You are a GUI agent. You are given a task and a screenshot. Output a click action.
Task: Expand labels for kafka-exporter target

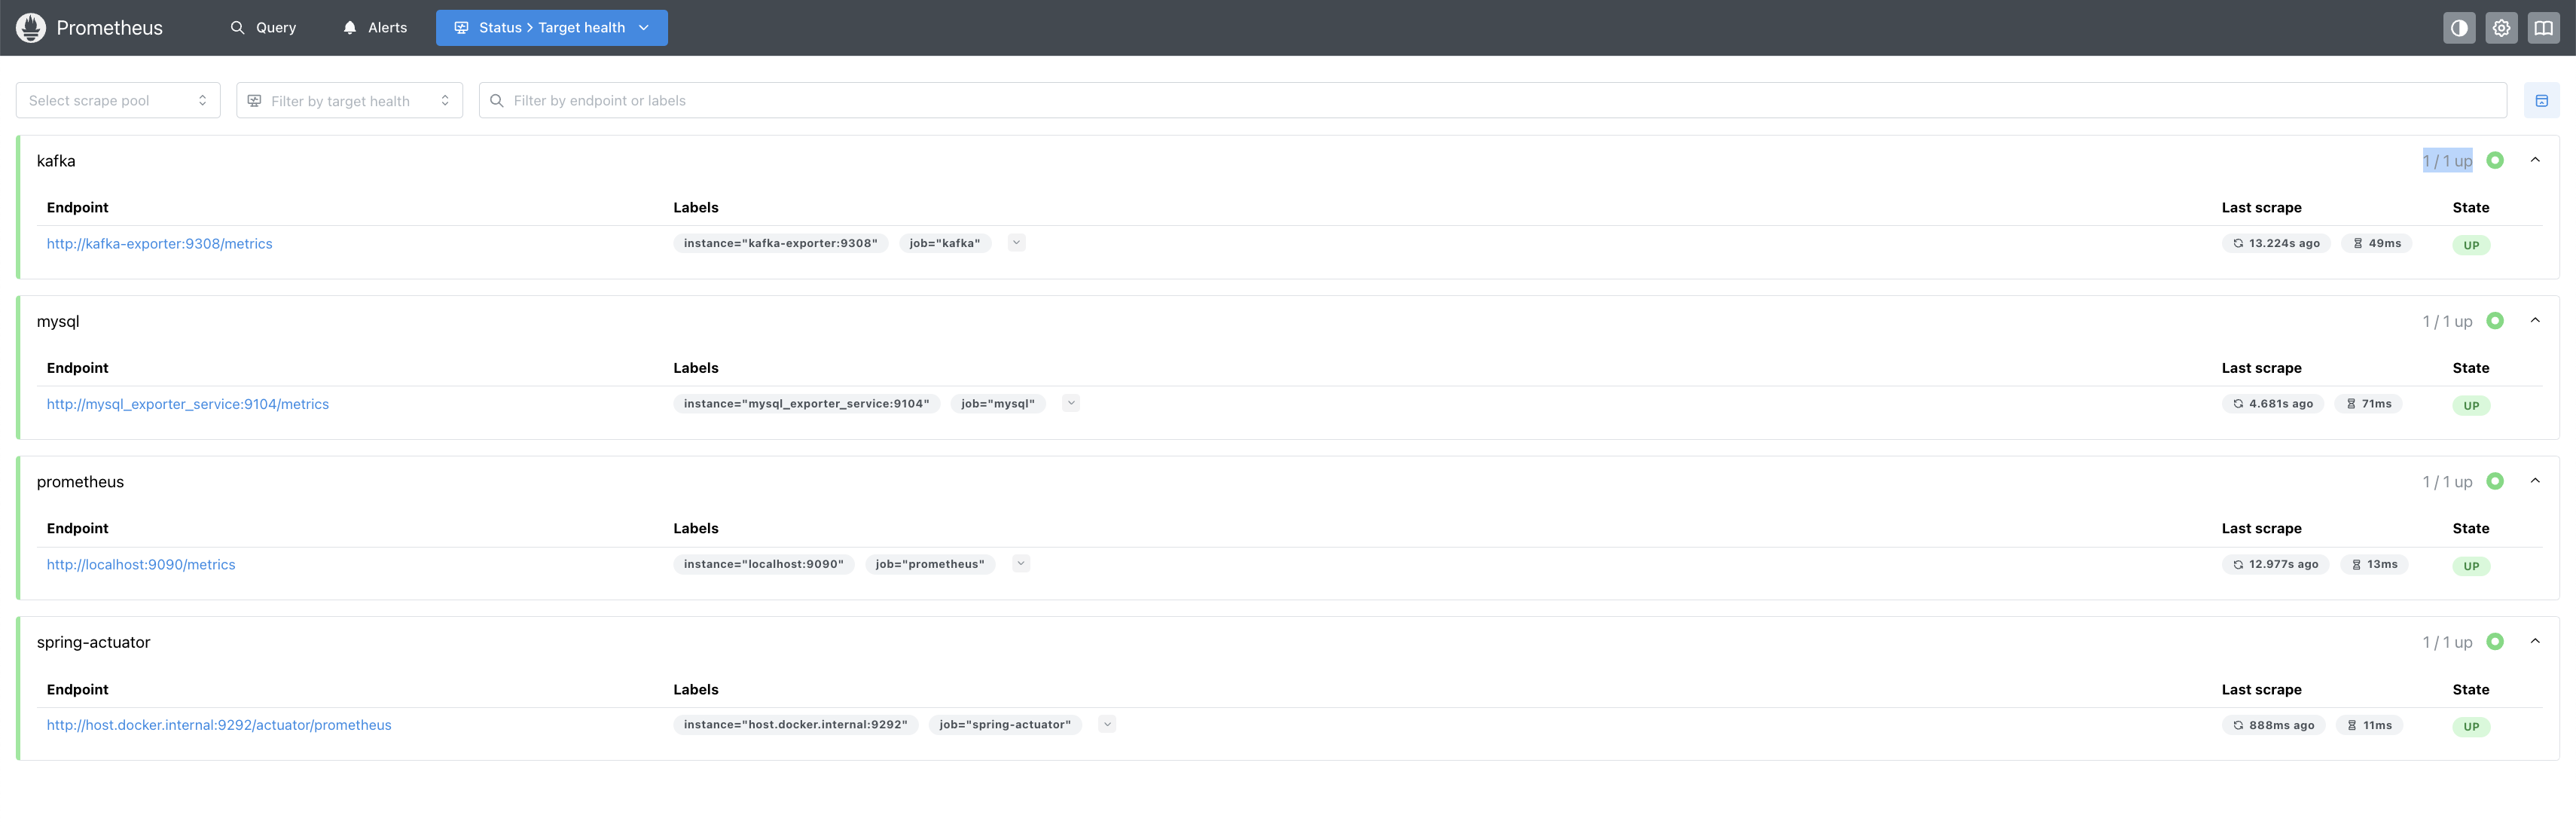[x=1016, y=243]
